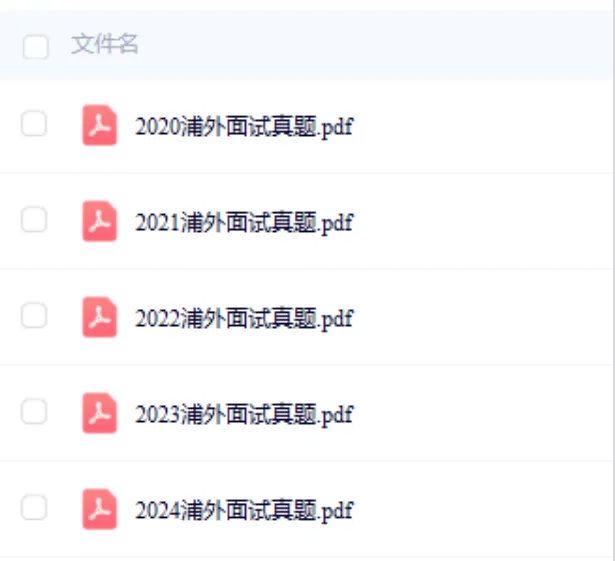The height and width of the screenshot is (561, 615).
Task: Open the file name 2024浦外面试真题.pdf
Action: pos(244,510)
